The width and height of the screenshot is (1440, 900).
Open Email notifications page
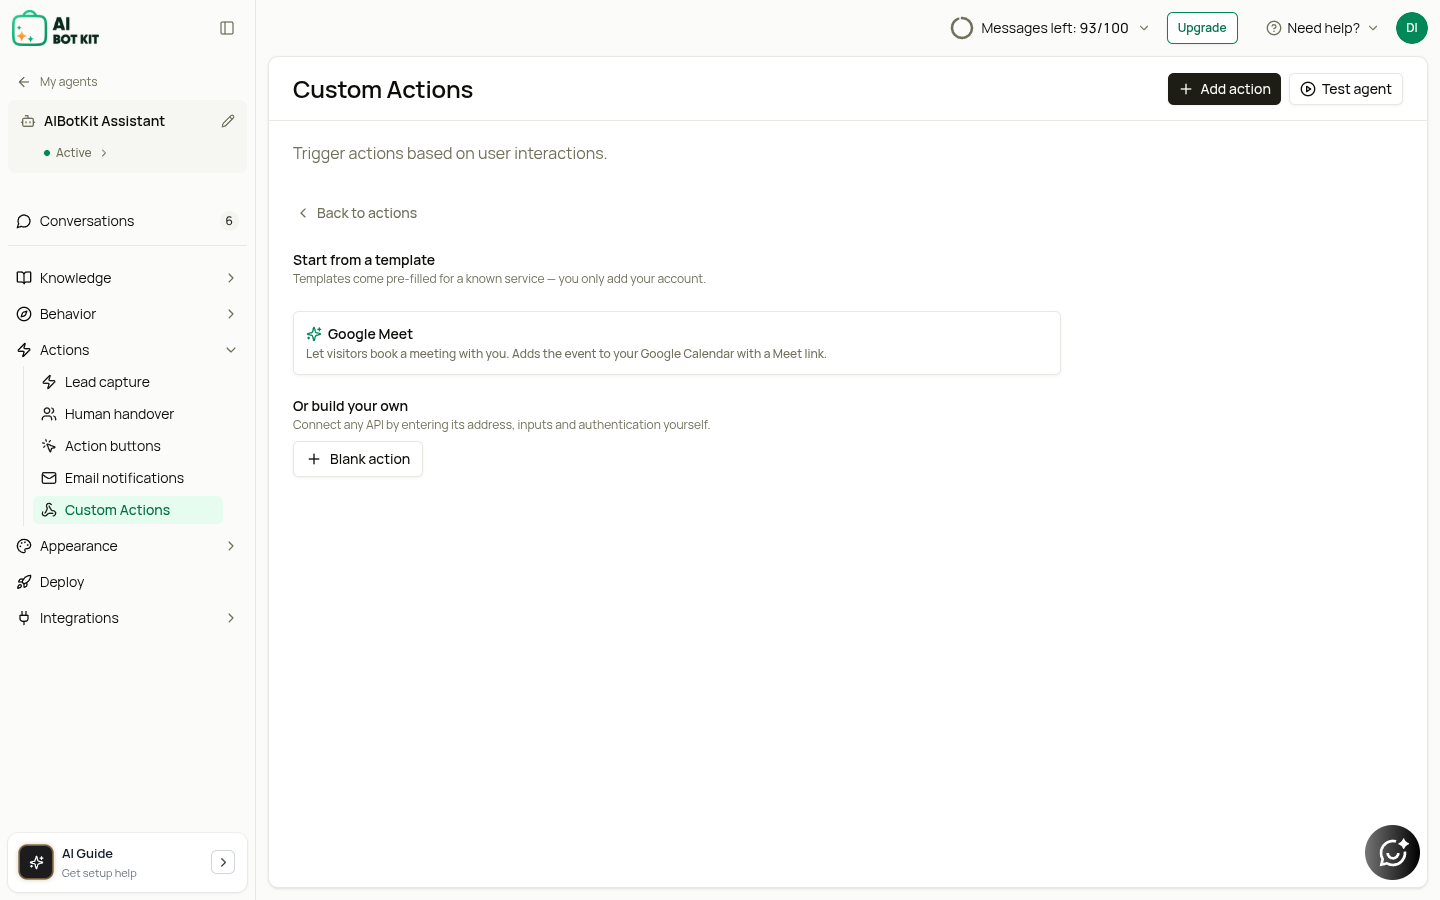point(128,478)
